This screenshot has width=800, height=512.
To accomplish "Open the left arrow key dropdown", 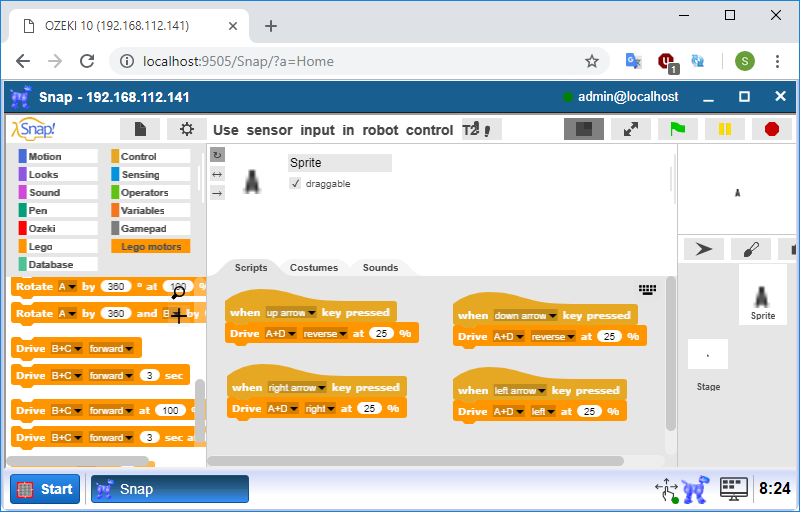I will (x=520, y=391).
